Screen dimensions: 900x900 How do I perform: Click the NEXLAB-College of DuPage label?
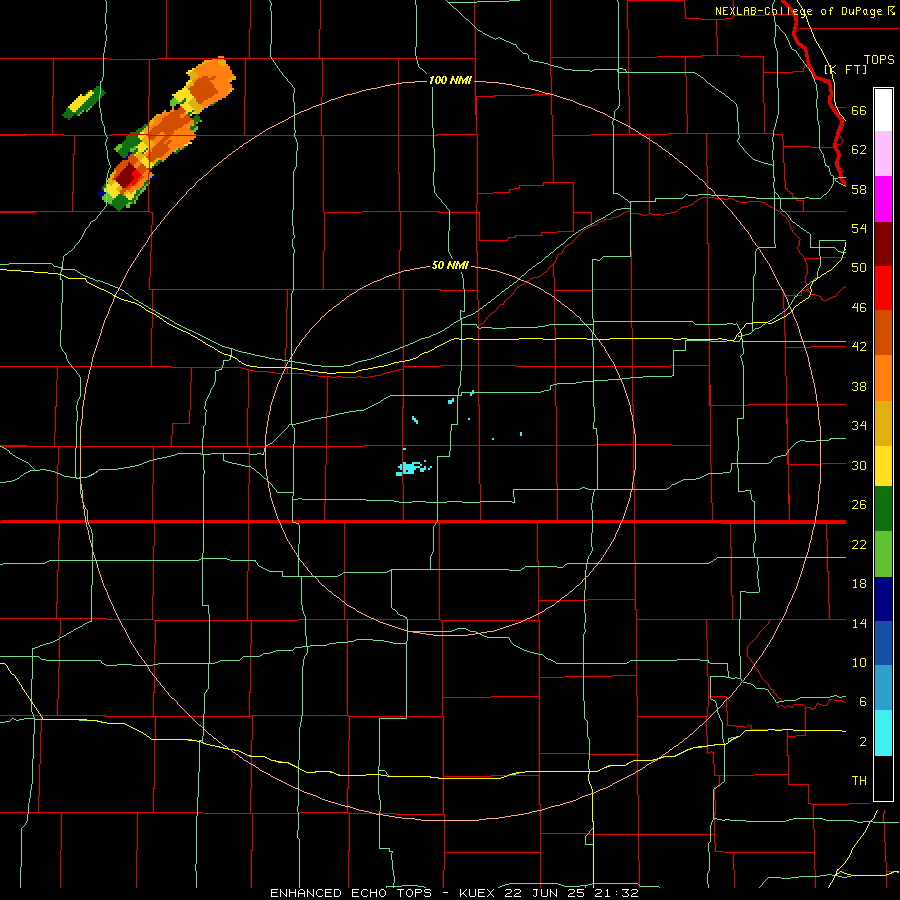click(799, 11)
